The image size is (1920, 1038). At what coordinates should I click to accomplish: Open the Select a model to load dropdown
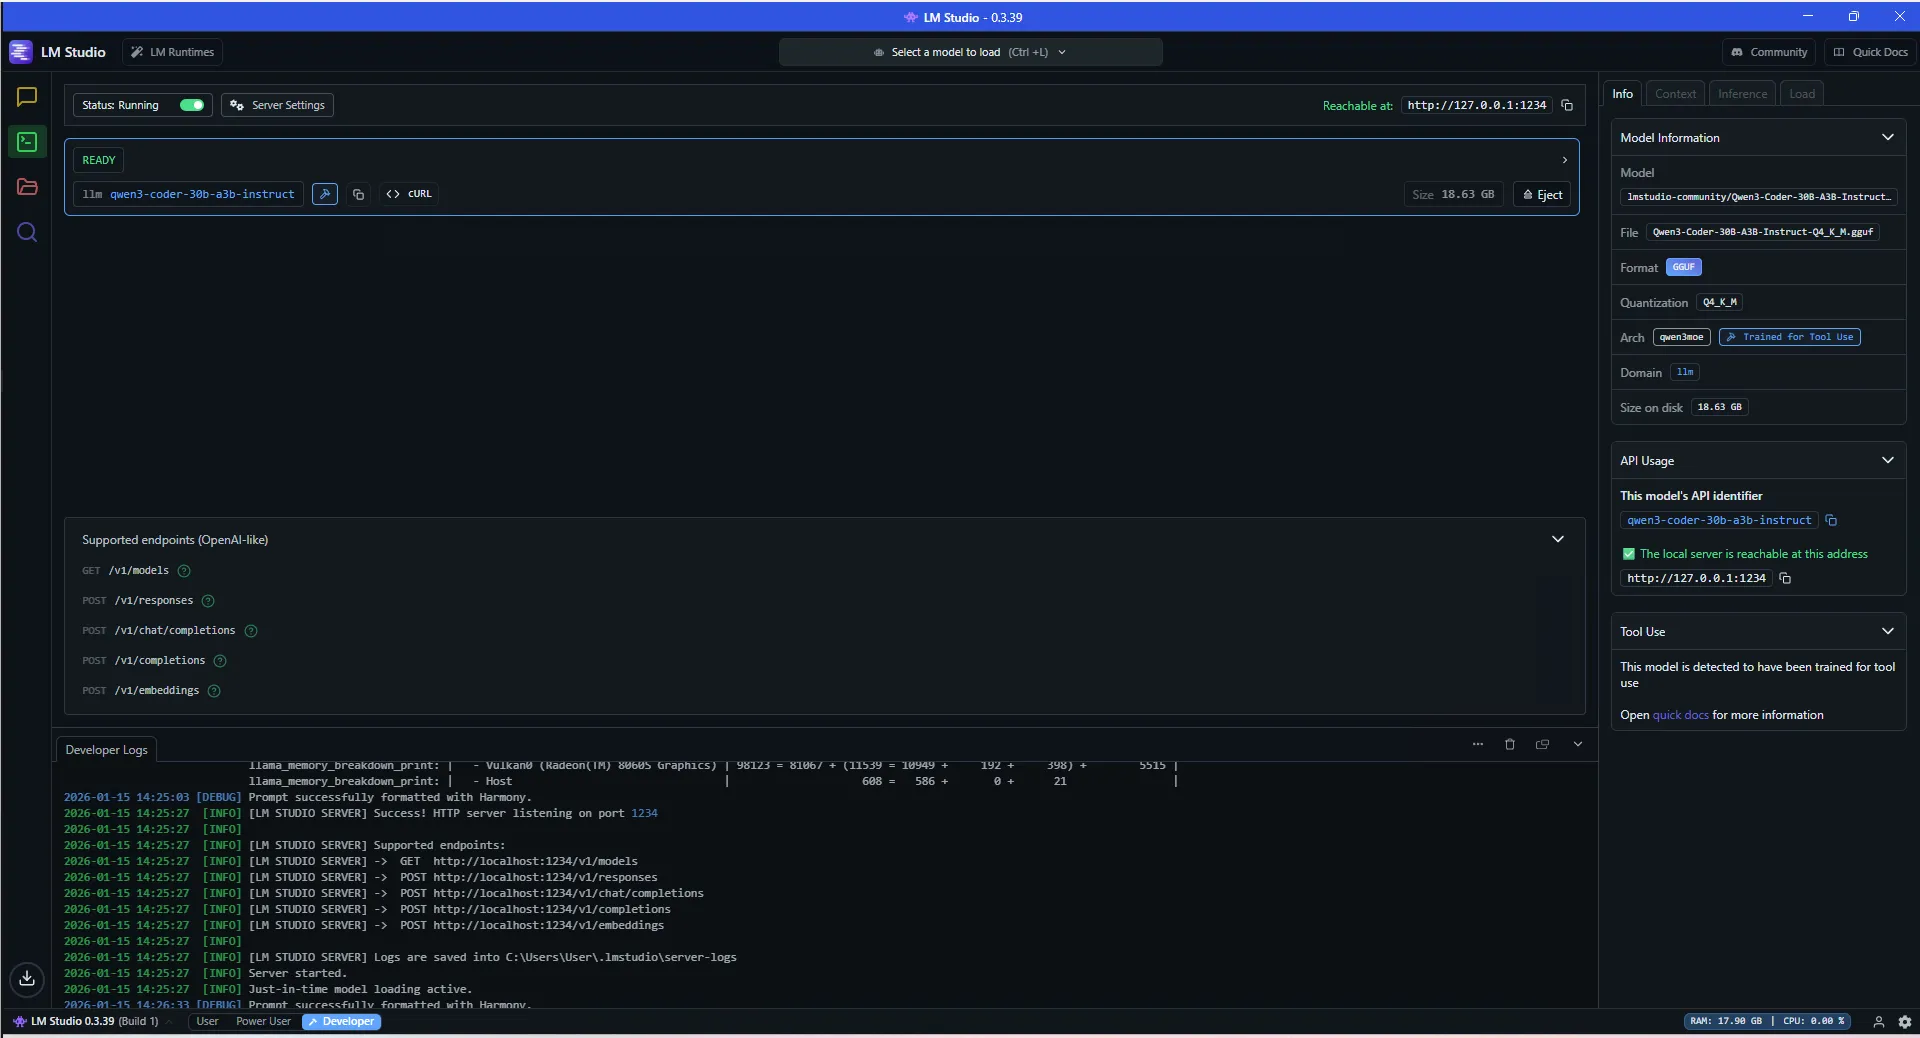[970, 52]
